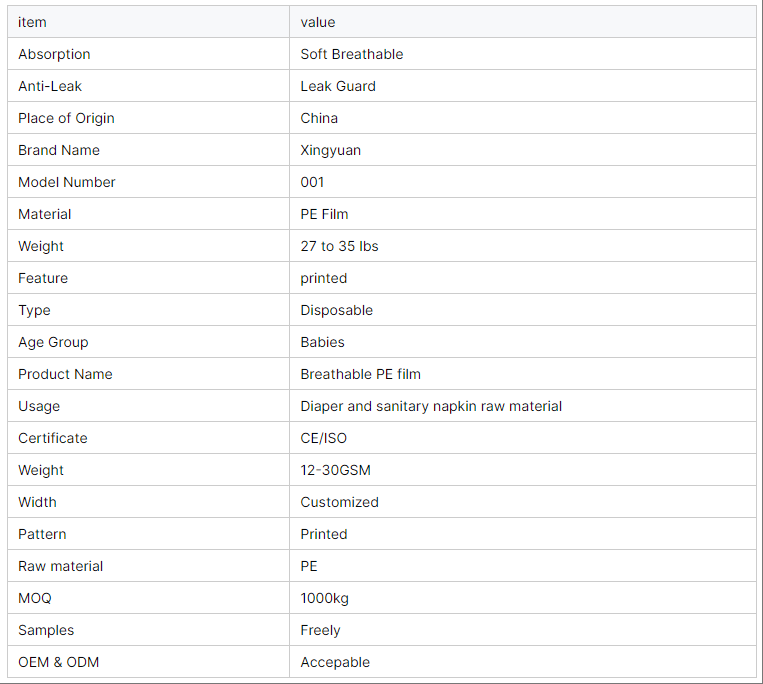Select the "Xingyuan" brand name value
The image size is (763, 684).
[331, 150]
